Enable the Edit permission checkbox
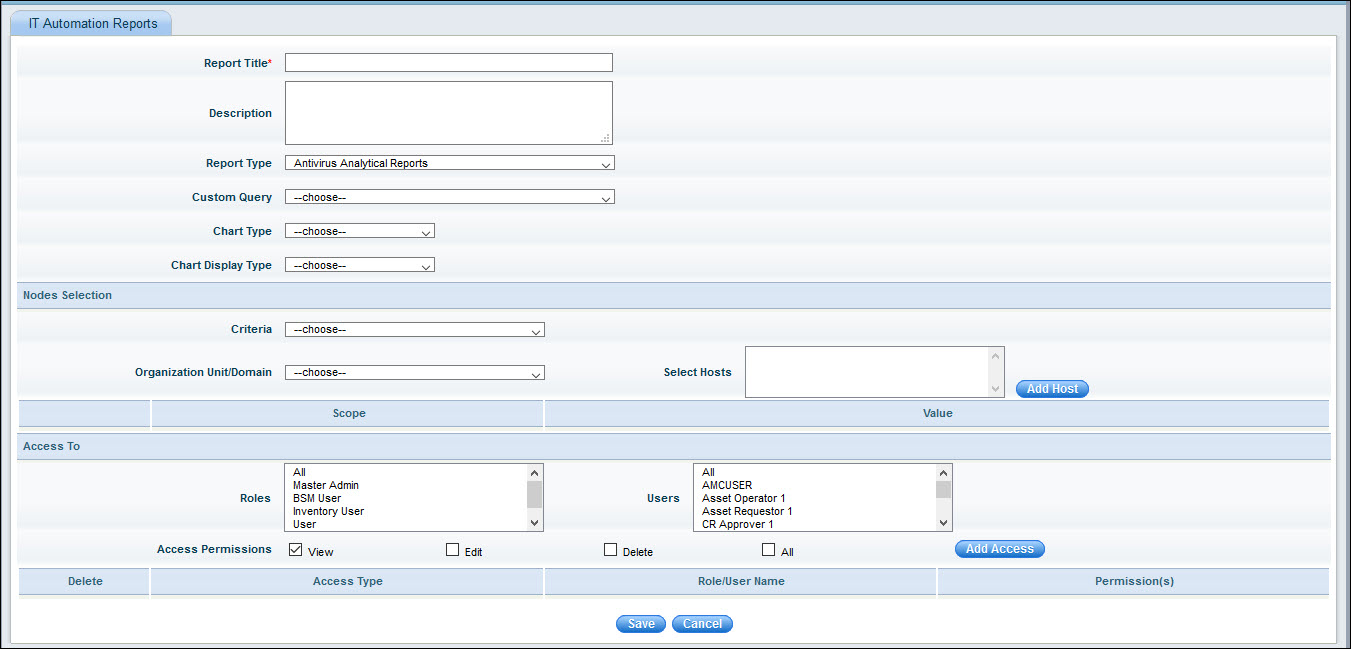1351x649 pixels. (x=452, y=550)
